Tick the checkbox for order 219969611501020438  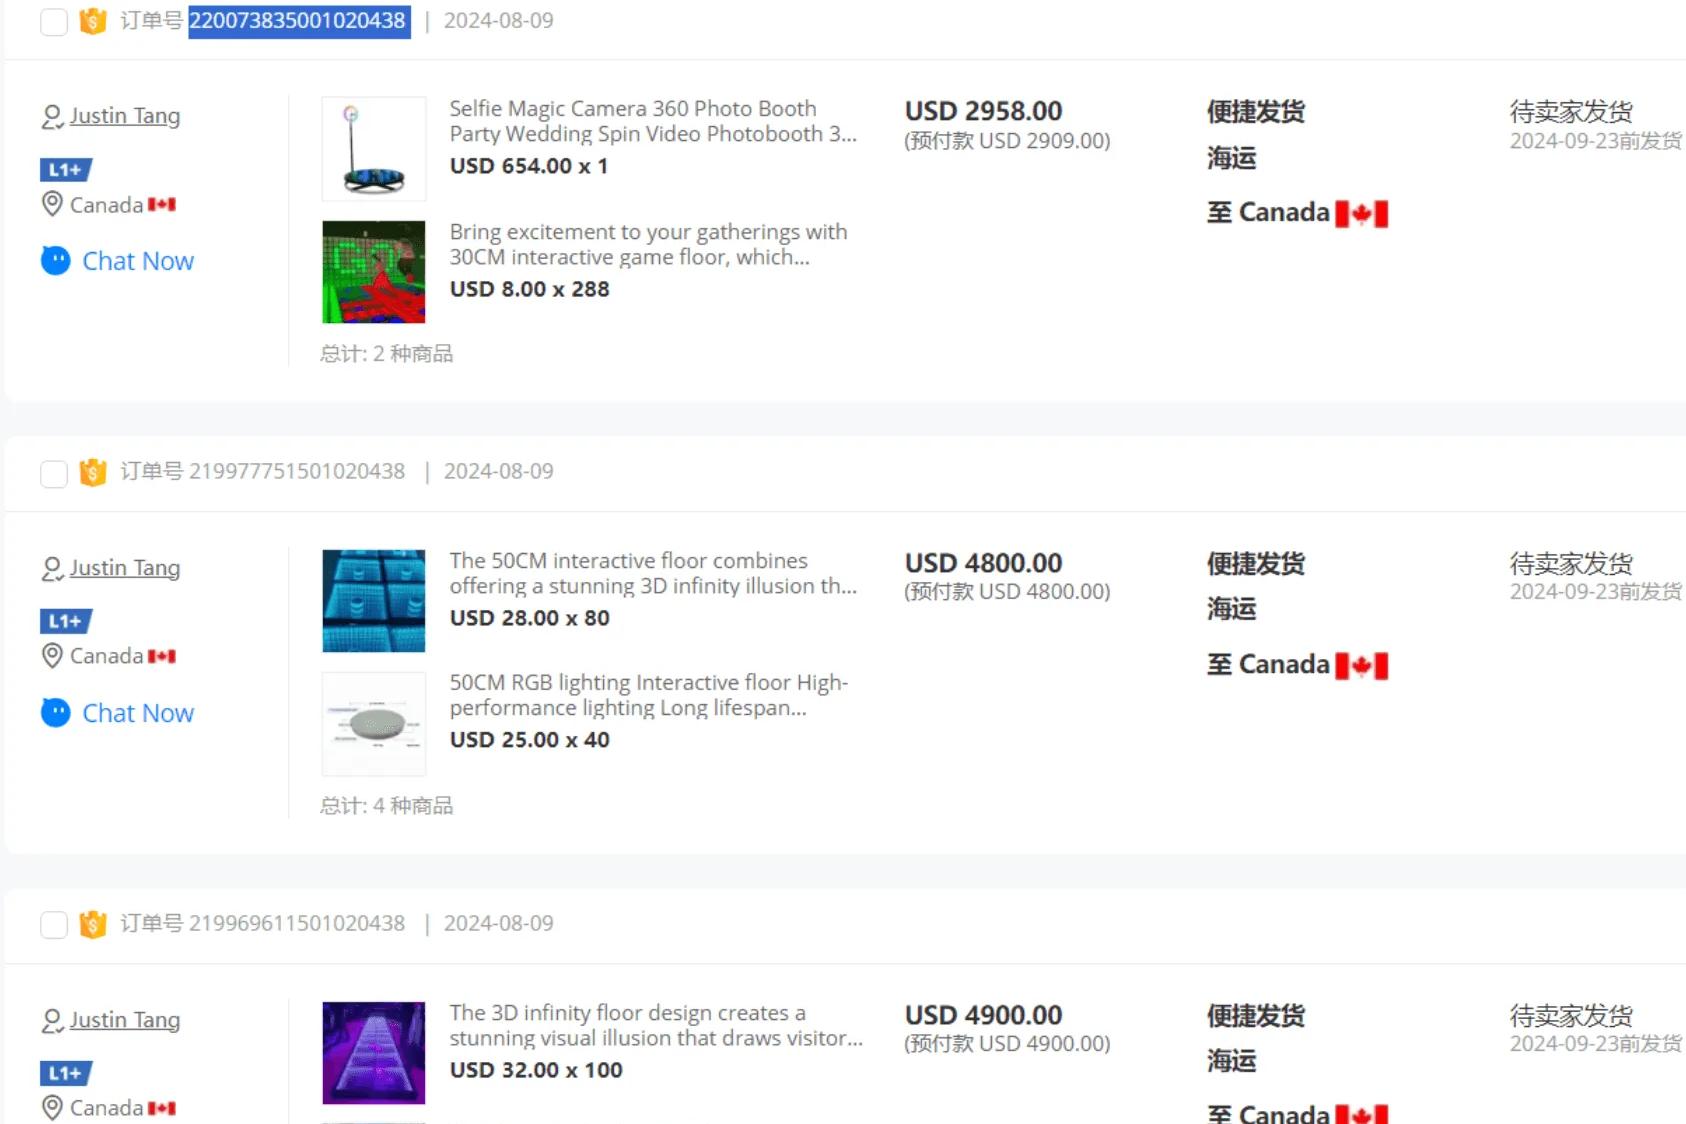54,925
